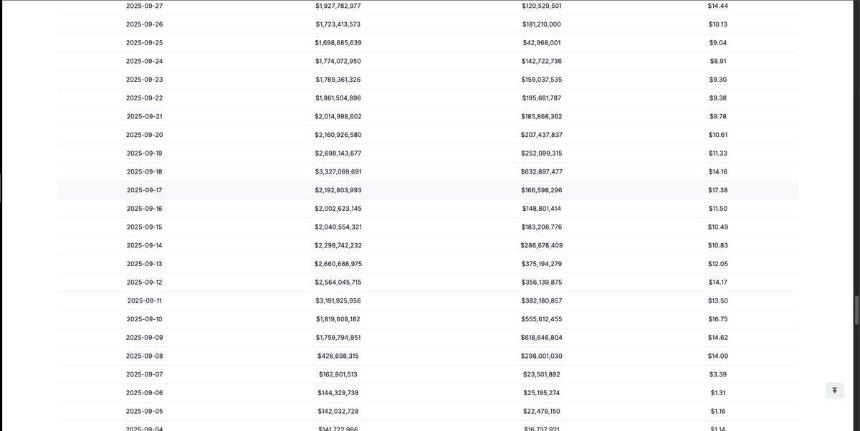Select the 2025-09-05 date cell
This screenshot has height=431, width=860.
coord(144,412)
